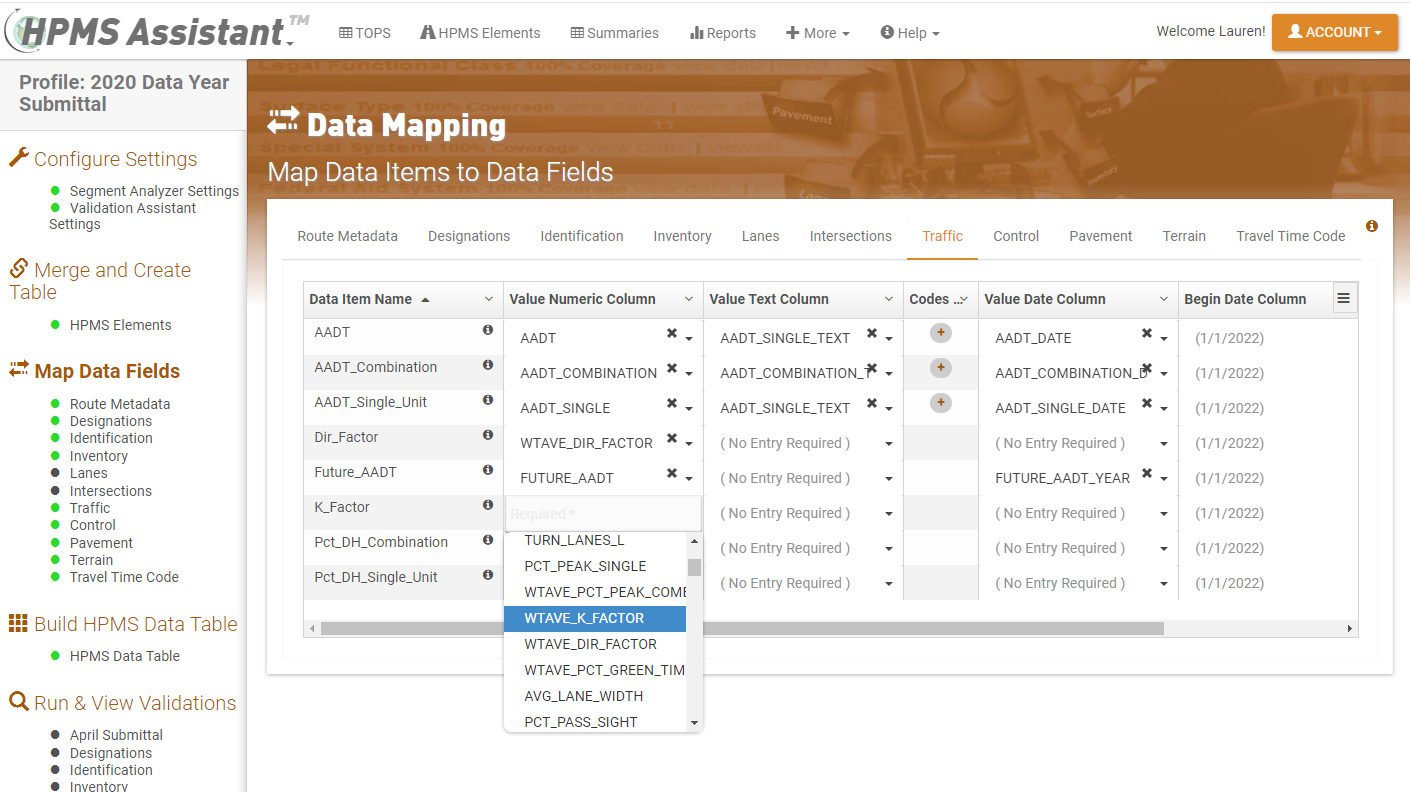Open the More dropdown in the top navigation
The height and width of the screenshot is (792, 1410).
pos(818,33)
